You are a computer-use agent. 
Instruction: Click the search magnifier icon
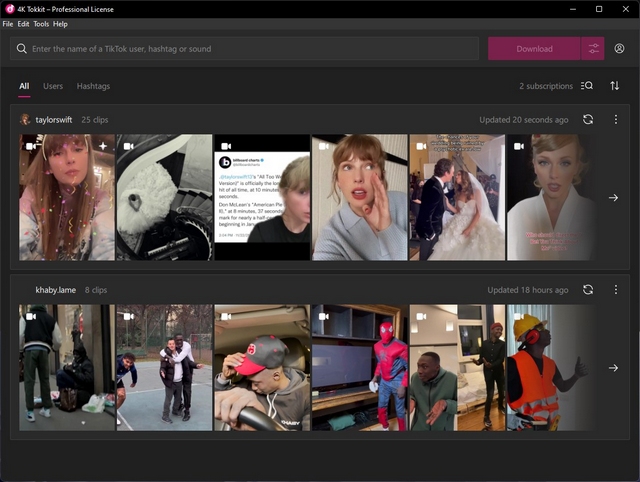click(x=22, y=49)
